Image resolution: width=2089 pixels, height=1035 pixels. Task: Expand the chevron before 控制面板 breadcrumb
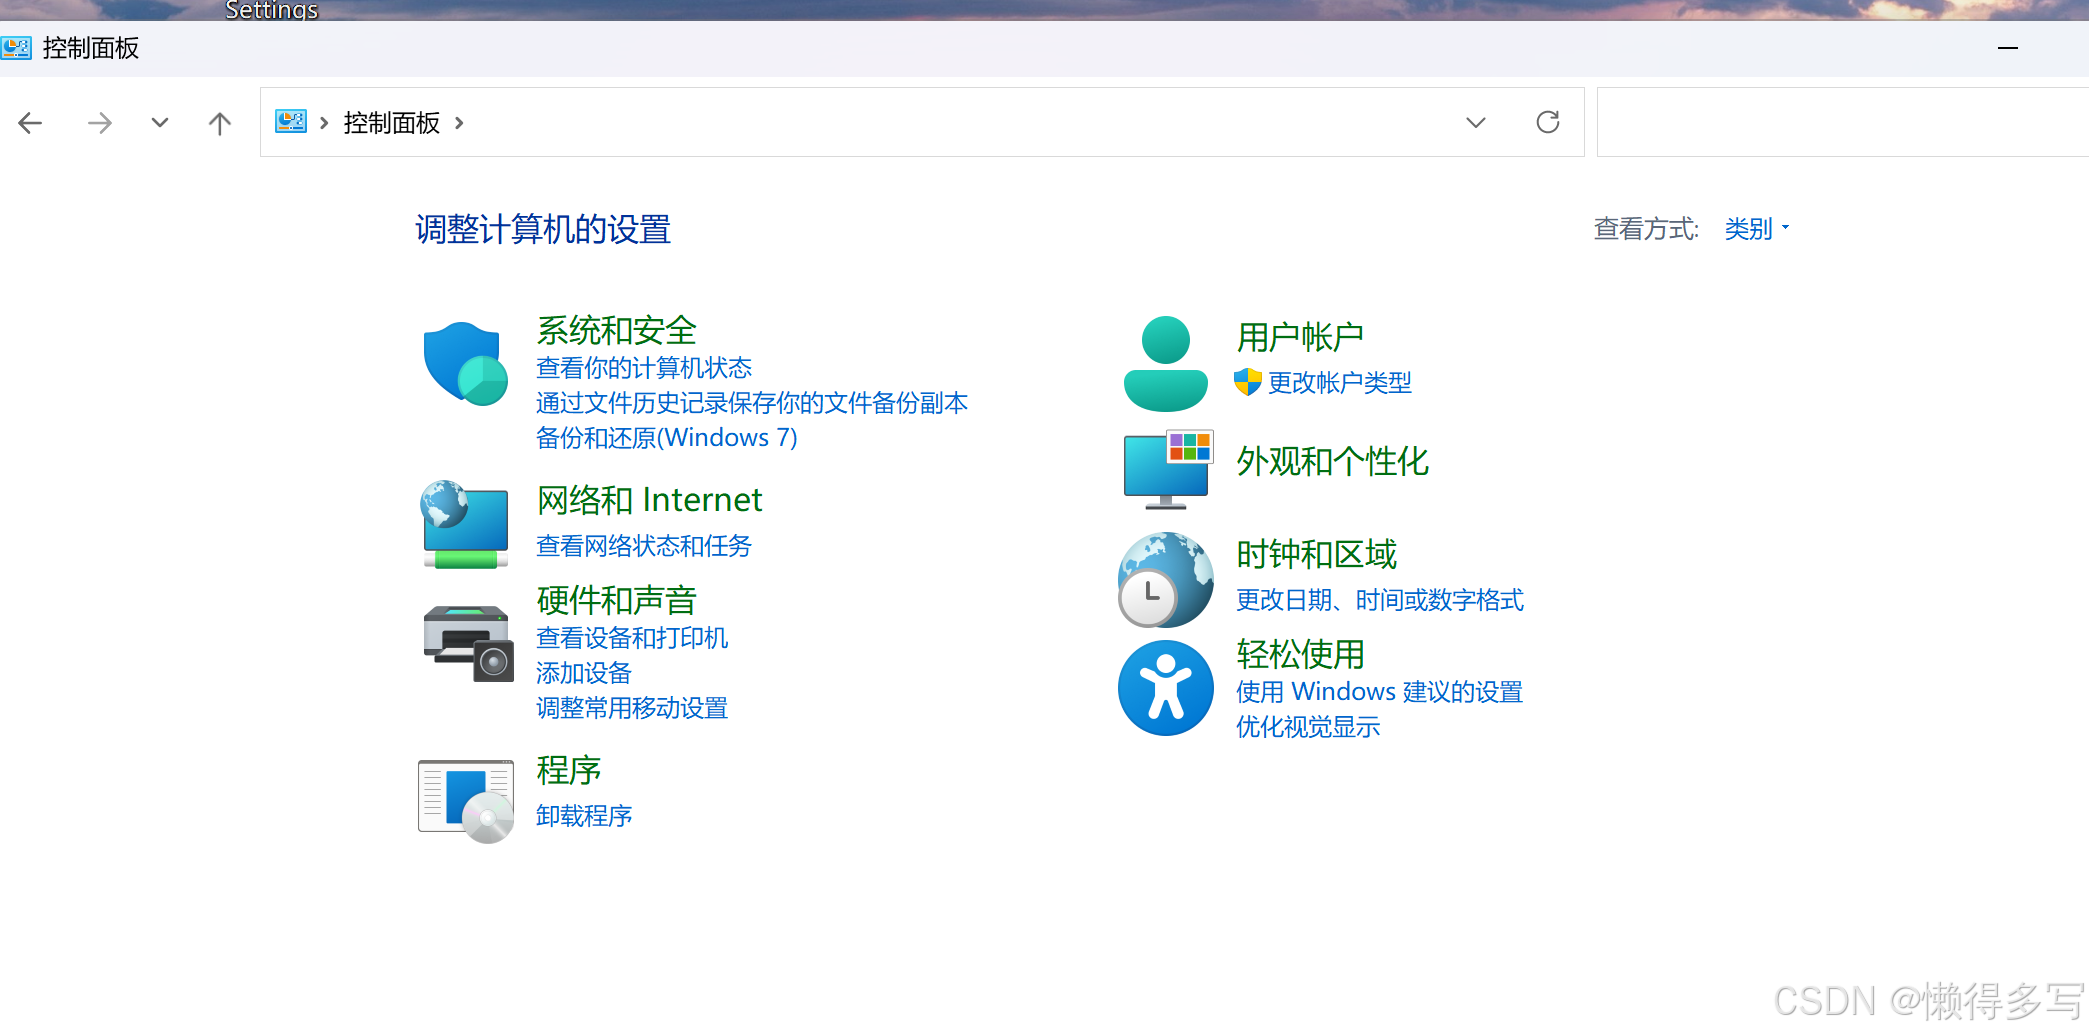point(324,123)
